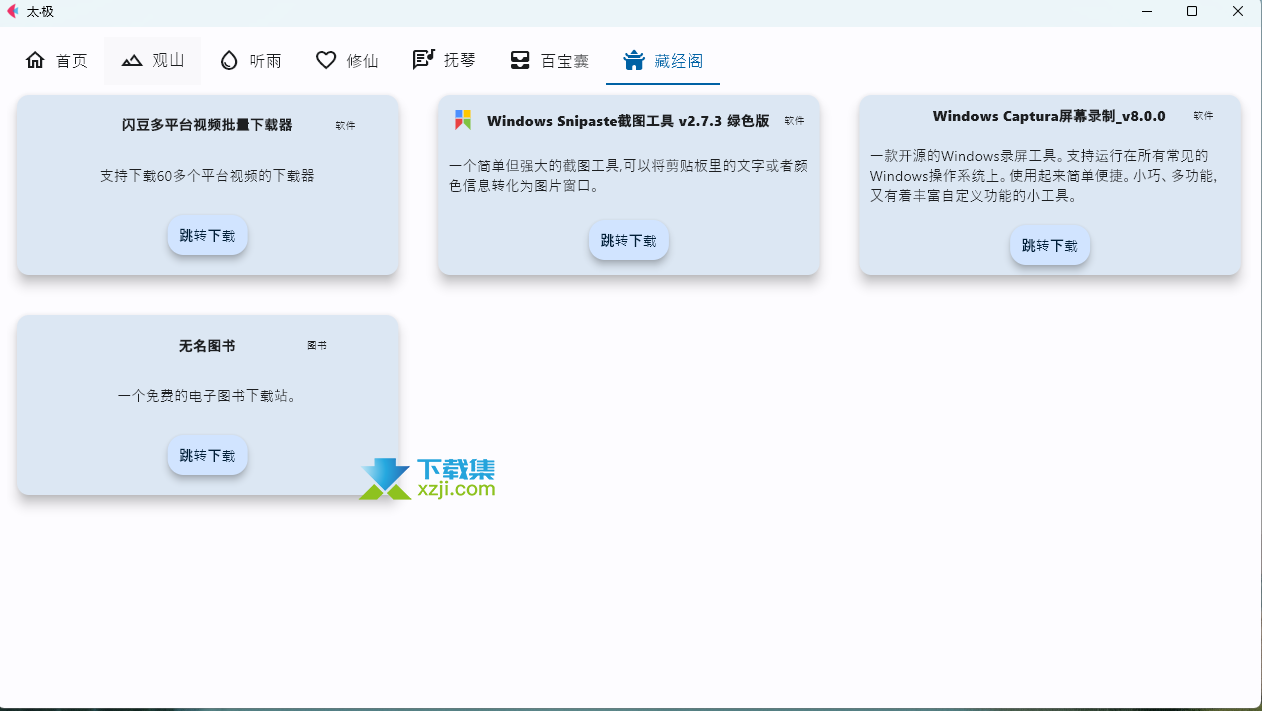Click the water drop icon for 听雨
1262x711 pixels.
229,60
